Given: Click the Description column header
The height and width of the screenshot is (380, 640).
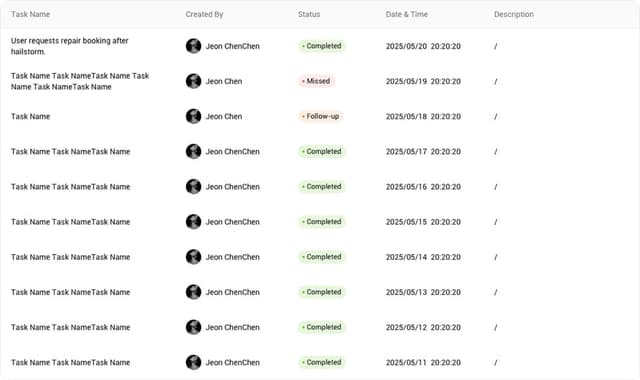Looking at the screenshot, I should 514,14.
